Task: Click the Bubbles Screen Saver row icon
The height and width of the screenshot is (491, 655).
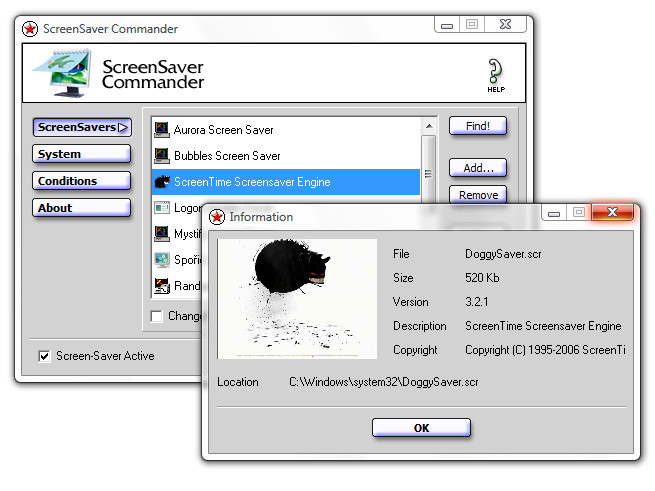Action: [162, 155]
